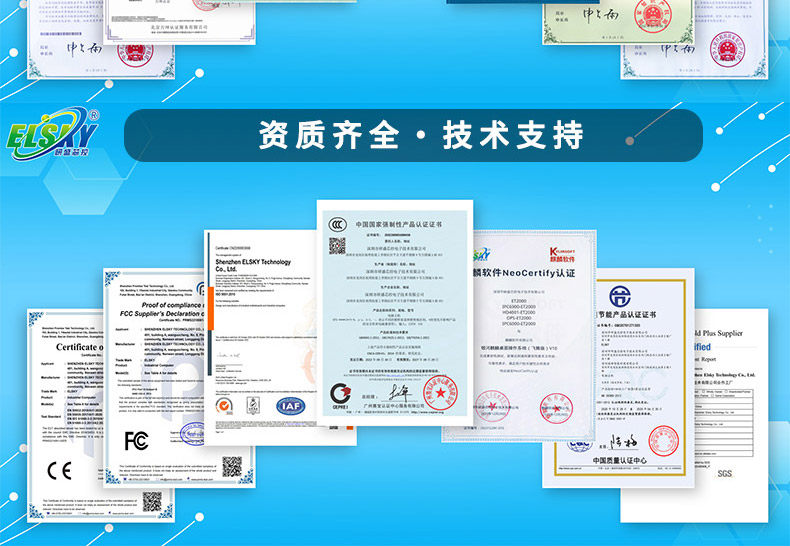Screen dimensions: 790x546
Task: Click the 'FCC Supplier's Declaration' title
Action: pyautogui.click(x=161, y=313)
